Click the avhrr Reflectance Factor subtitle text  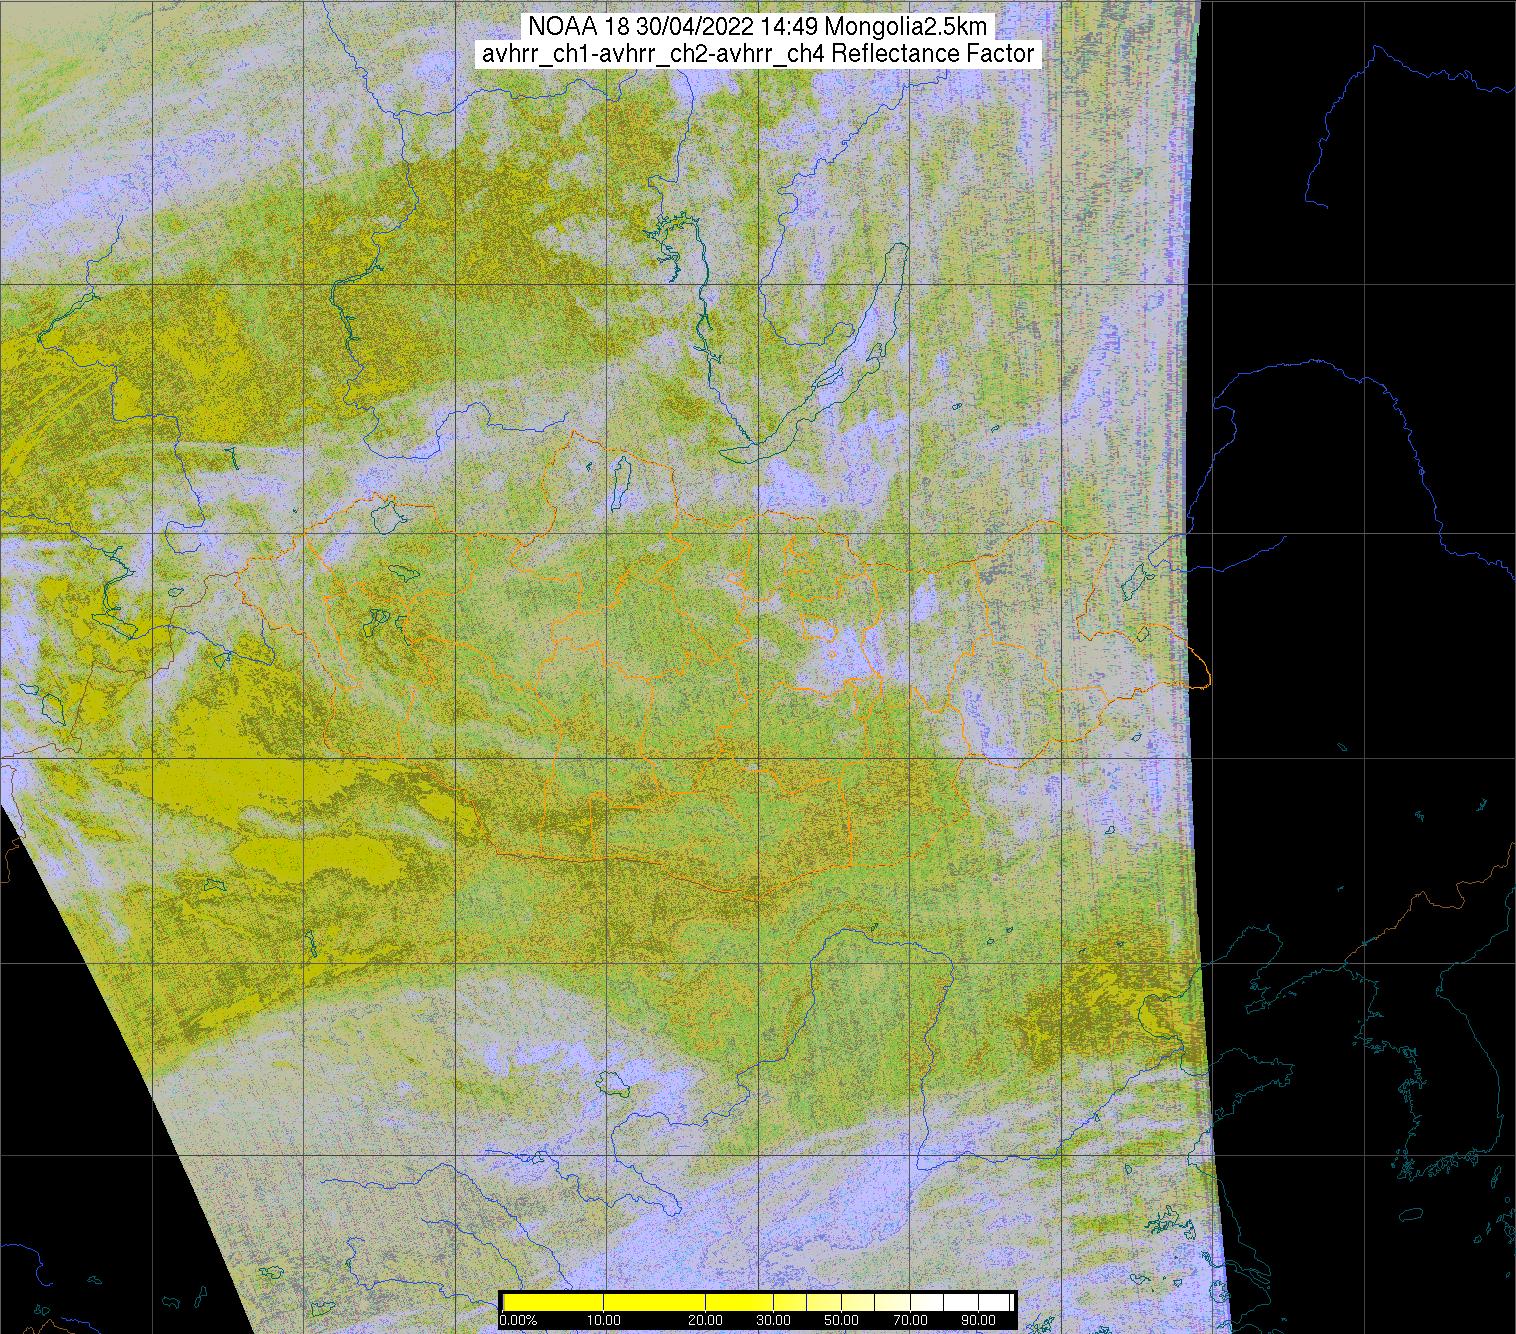coord(759,55)
